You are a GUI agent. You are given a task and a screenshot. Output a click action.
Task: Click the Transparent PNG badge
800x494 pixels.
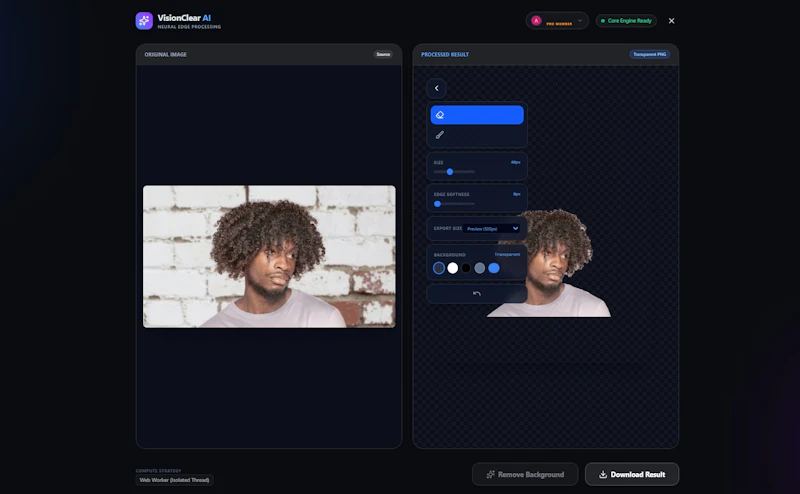click(649, 54)
